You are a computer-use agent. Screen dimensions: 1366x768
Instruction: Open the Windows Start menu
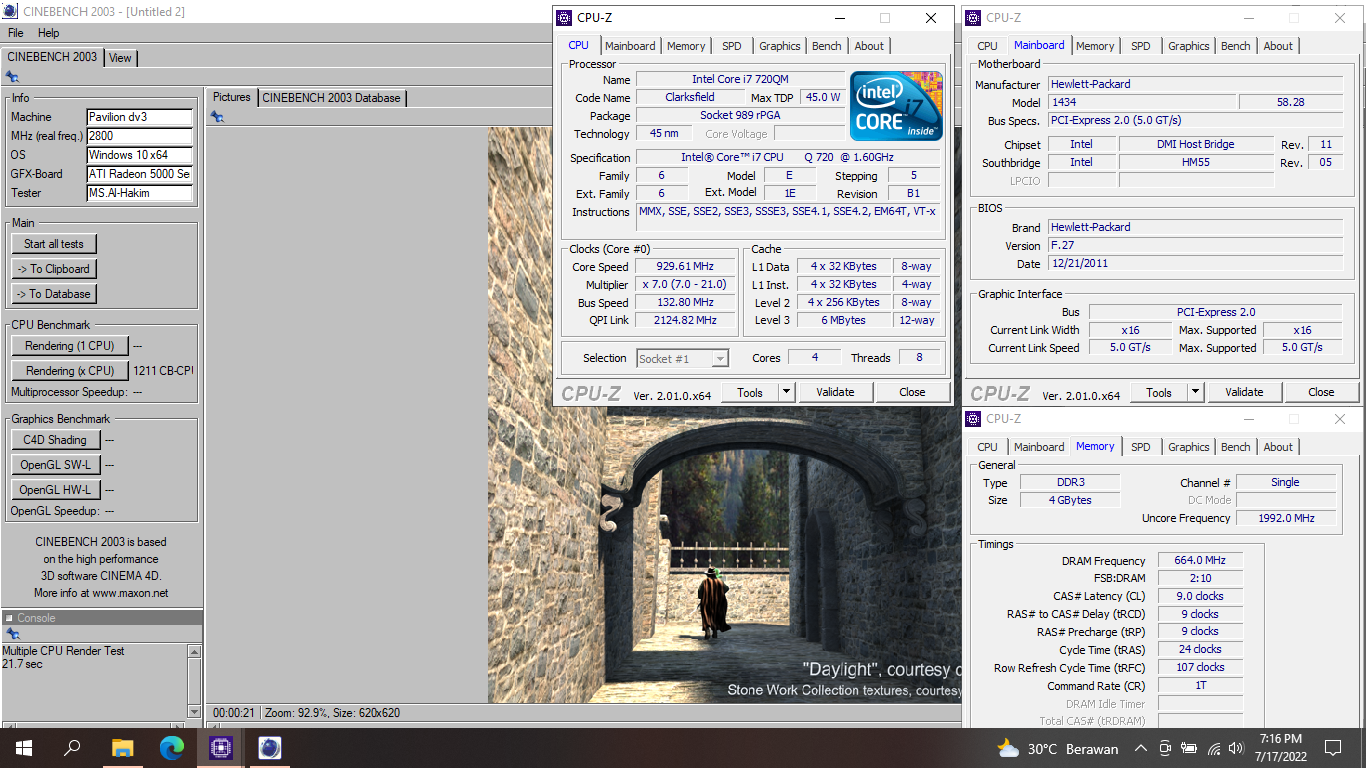tap(24, 748)
